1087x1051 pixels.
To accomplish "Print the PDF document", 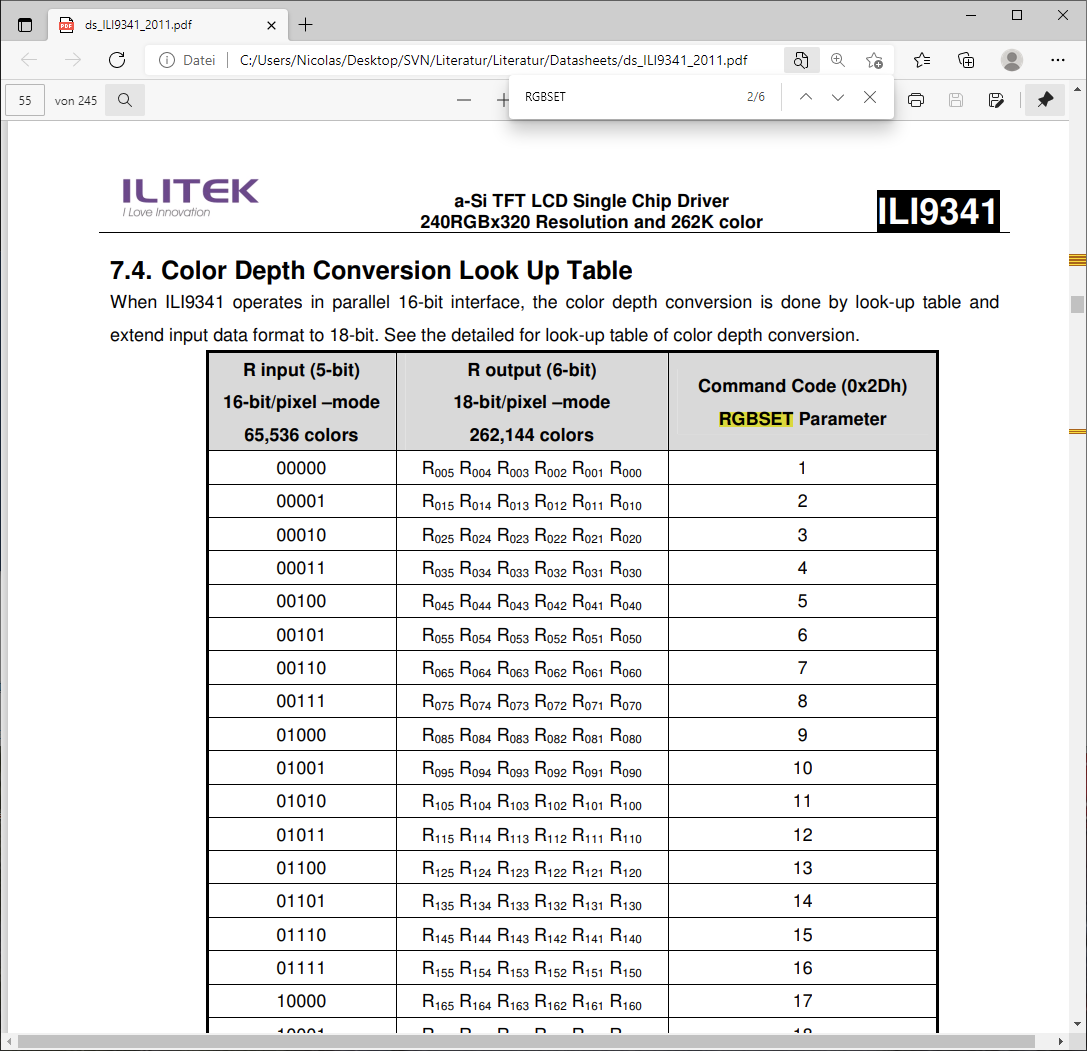I will 916,101.
